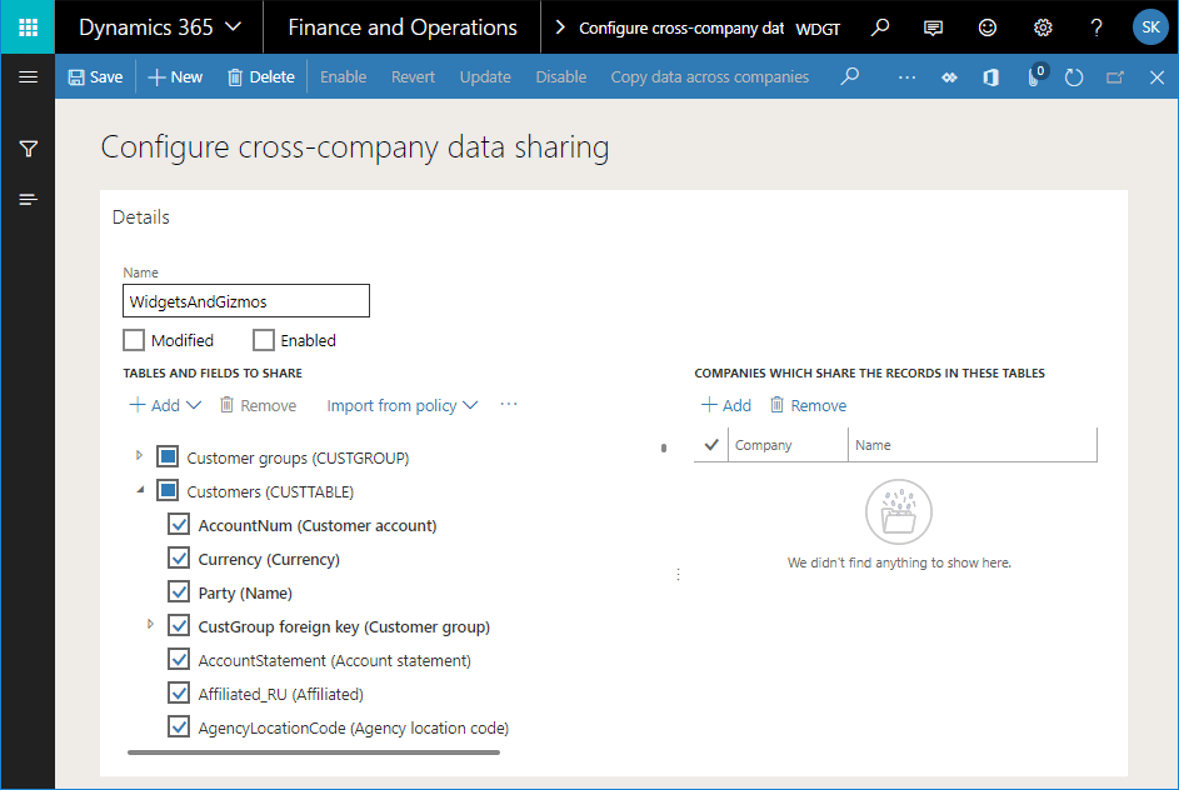1180x791 pixels.
Task: Uncheck Affiliated_RU (Affiliated) field
Action: coord(178,693)
